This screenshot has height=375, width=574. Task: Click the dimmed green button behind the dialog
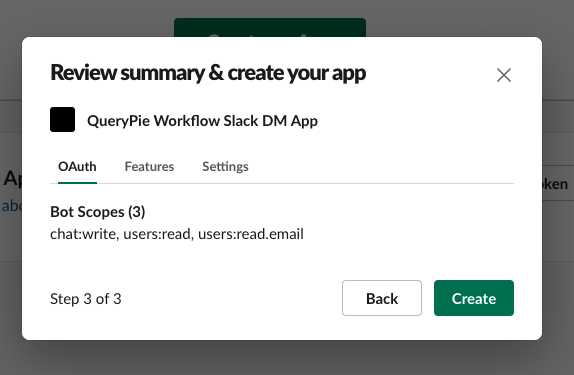[x=270, y=27]
